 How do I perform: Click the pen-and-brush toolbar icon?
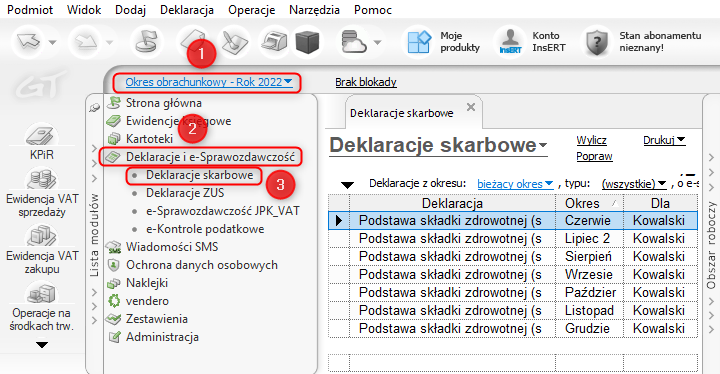tap(234, 42)
